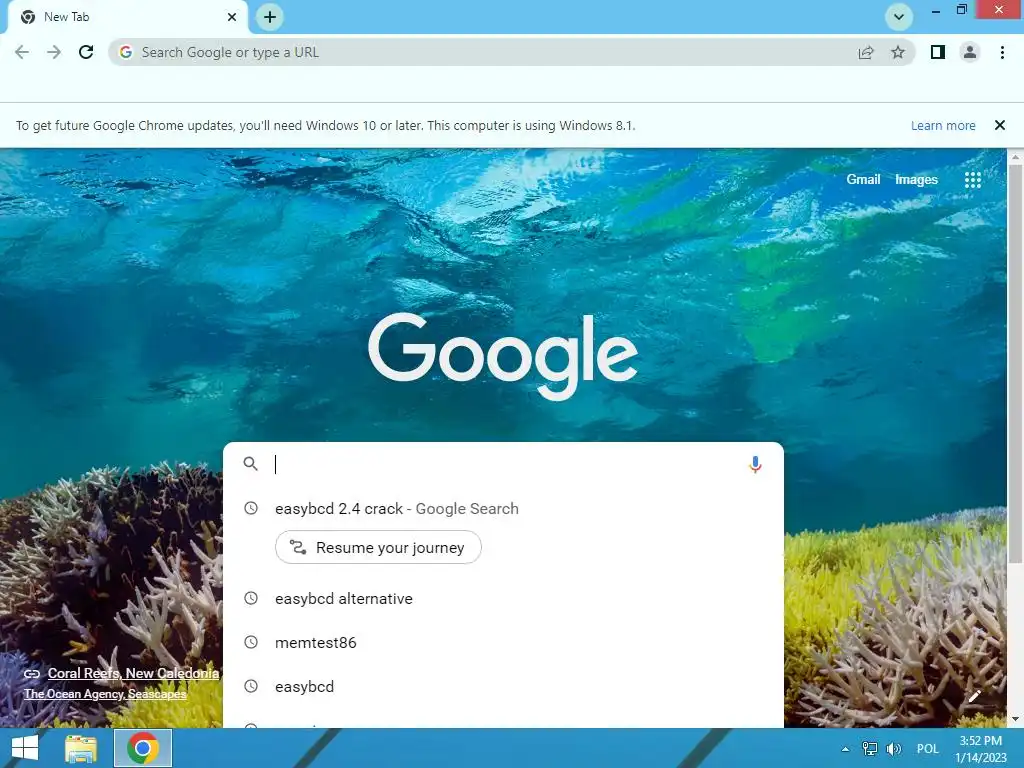Viewport: 1024px width, 768px height.
Task: Open The Ocean Agency, Seascapes link
Action: tap(105, 694)
